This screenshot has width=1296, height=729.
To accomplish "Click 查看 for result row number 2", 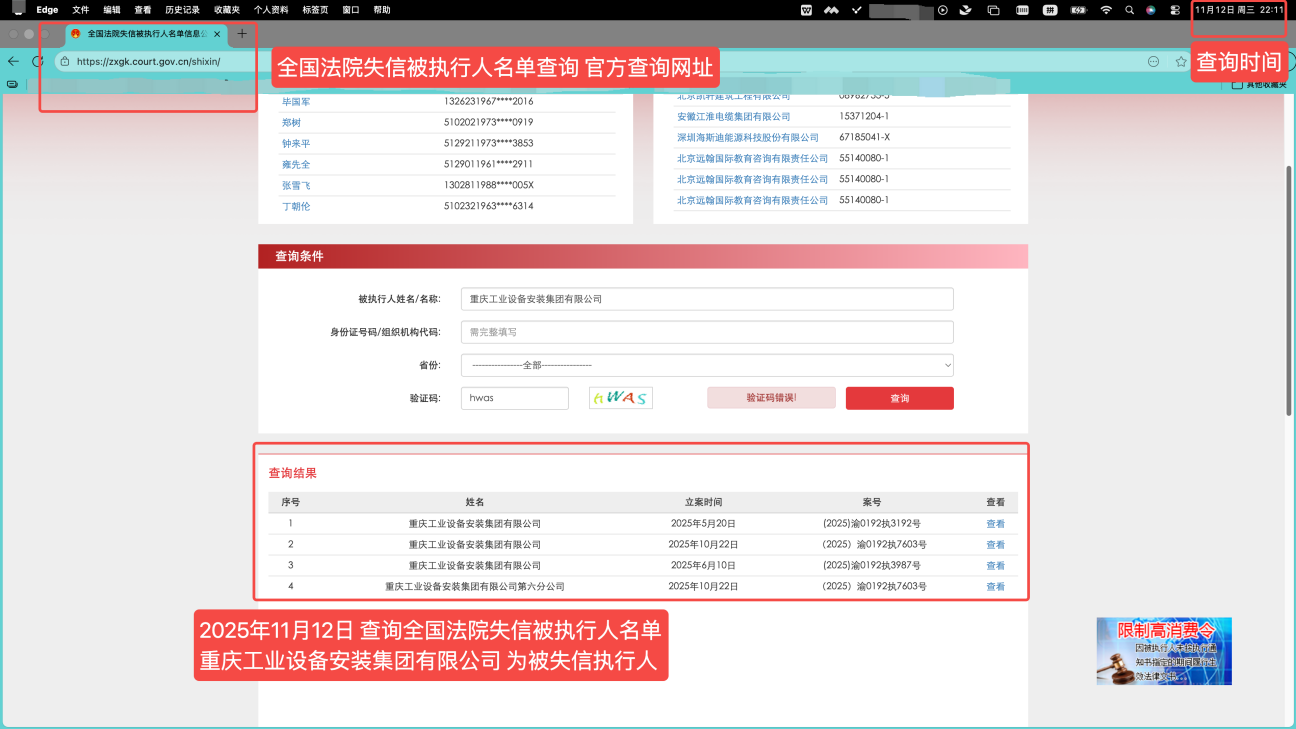I will [995, 545].
